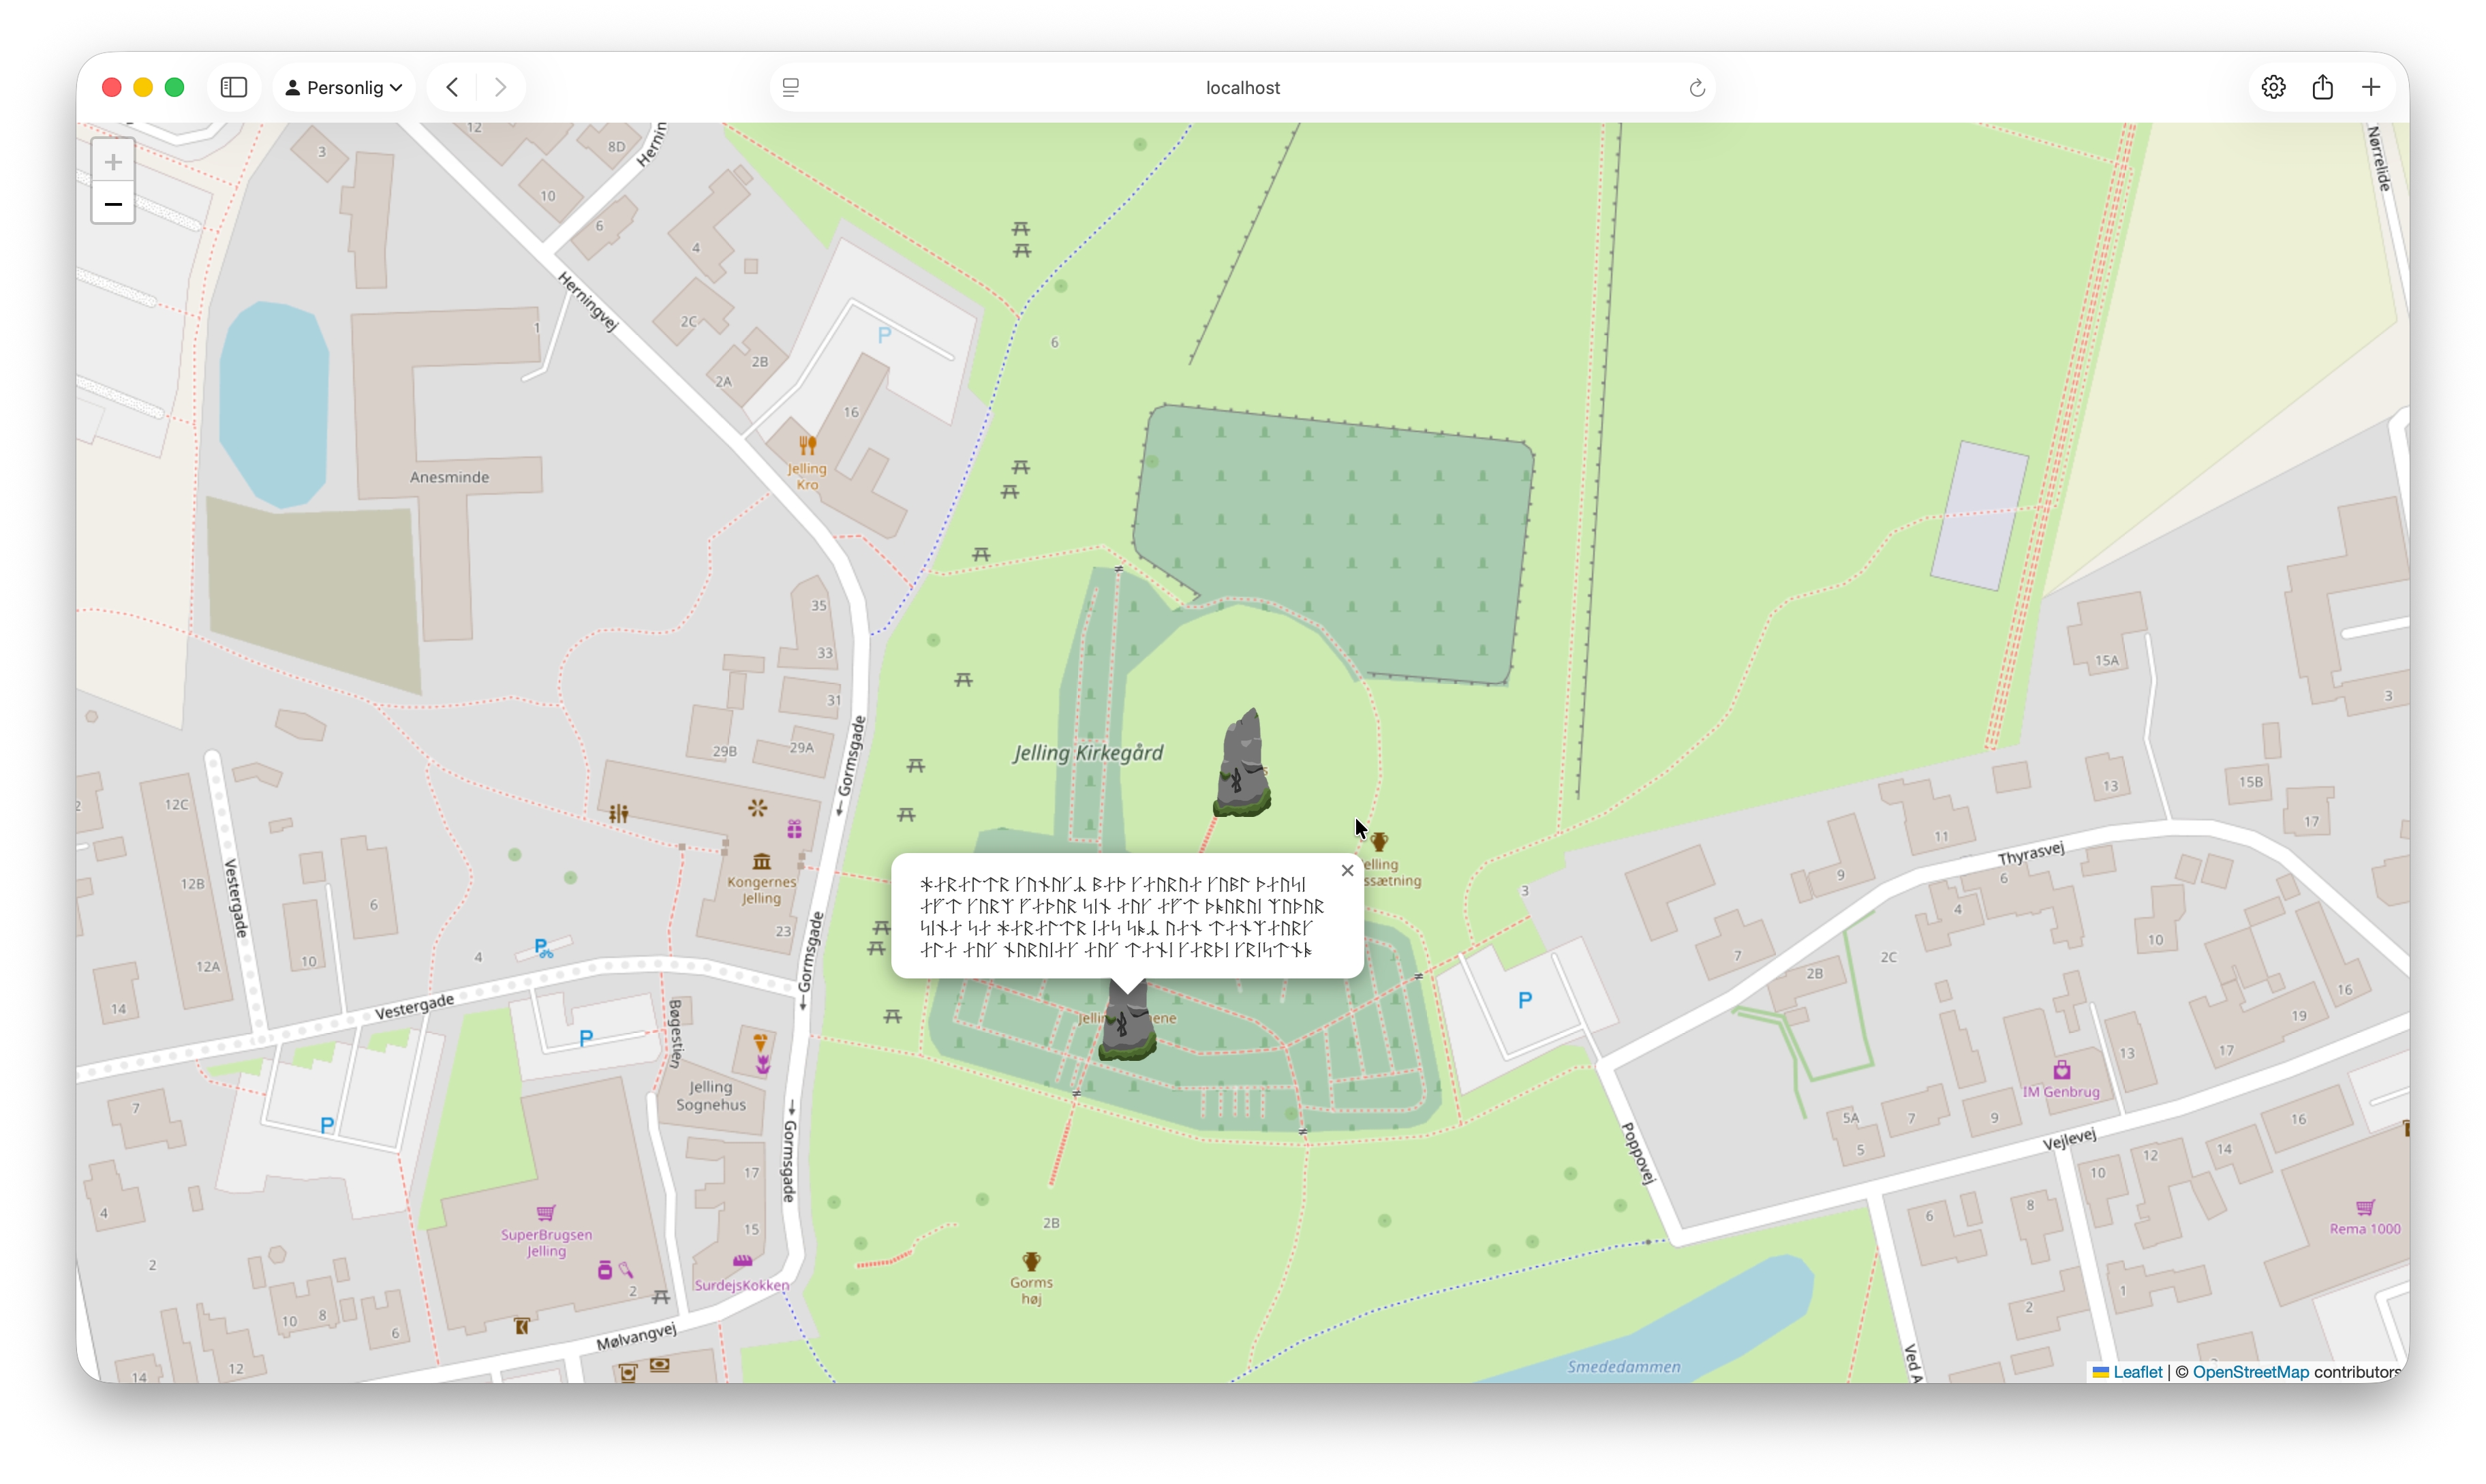
Task: Open a new tab with the plus
Action: click(x=2371, y=88)
